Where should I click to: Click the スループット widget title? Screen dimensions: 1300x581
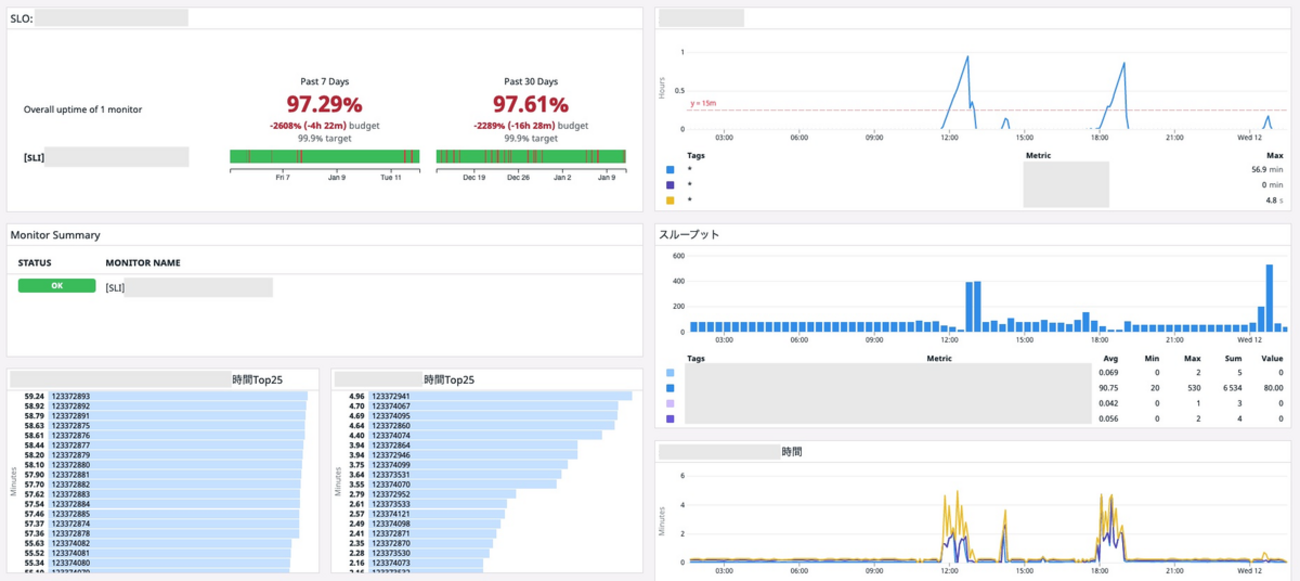click(x=689, y=235)
